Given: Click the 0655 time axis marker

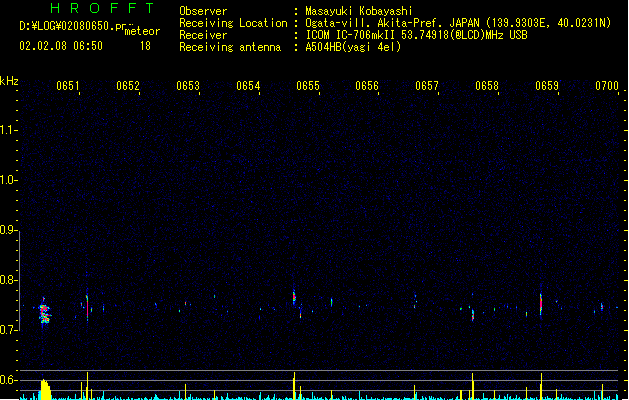Looking at the screenshot, I should 308,86.
